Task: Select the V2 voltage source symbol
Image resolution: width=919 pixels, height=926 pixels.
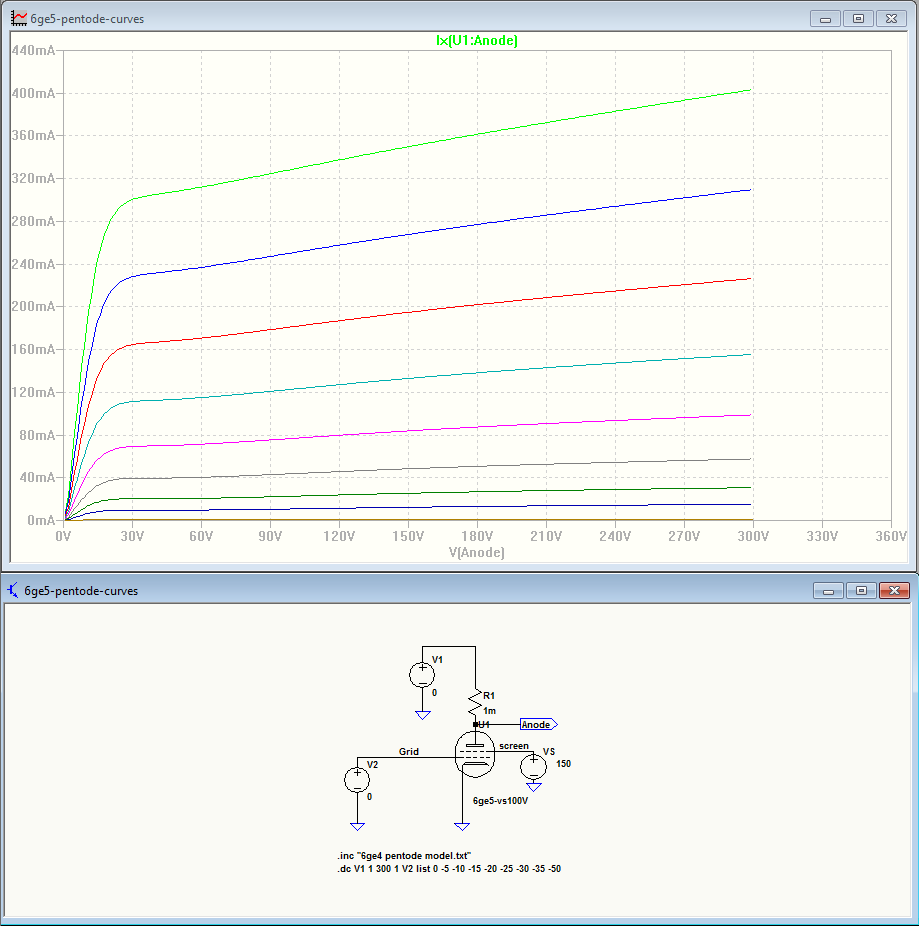Action: 357,780
